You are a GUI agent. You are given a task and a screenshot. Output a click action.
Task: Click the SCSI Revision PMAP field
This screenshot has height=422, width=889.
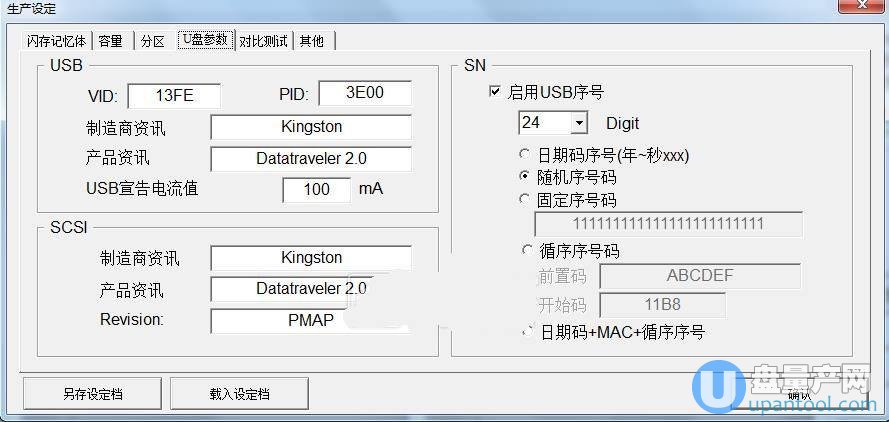311,321
